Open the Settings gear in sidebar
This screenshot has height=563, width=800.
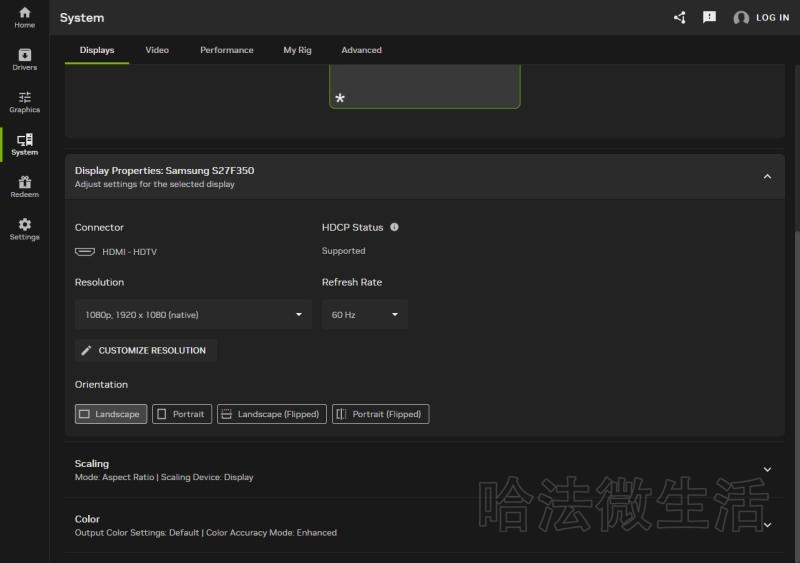pos(24,229)
